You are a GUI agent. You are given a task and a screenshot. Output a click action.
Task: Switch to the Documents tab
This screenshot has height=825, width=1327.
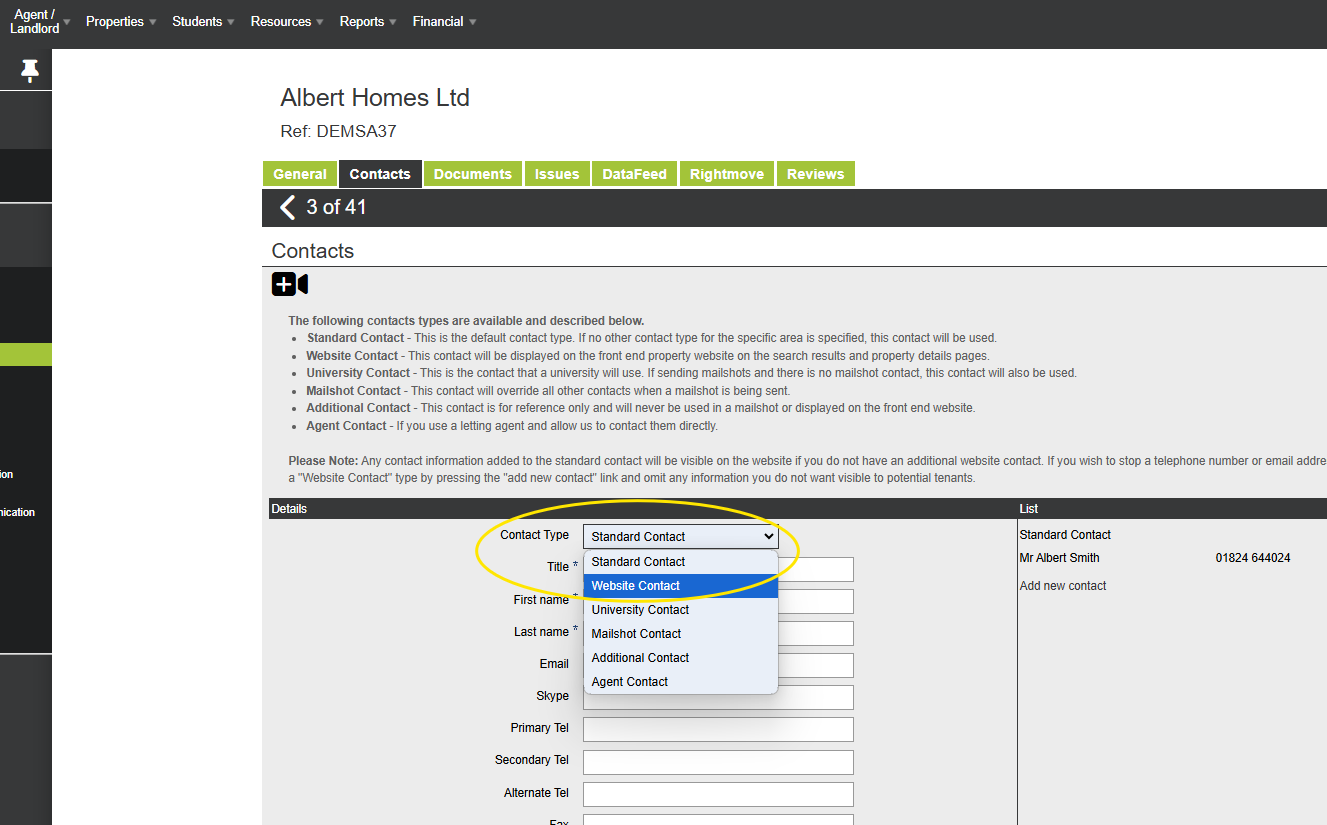[x=472, y=174]
